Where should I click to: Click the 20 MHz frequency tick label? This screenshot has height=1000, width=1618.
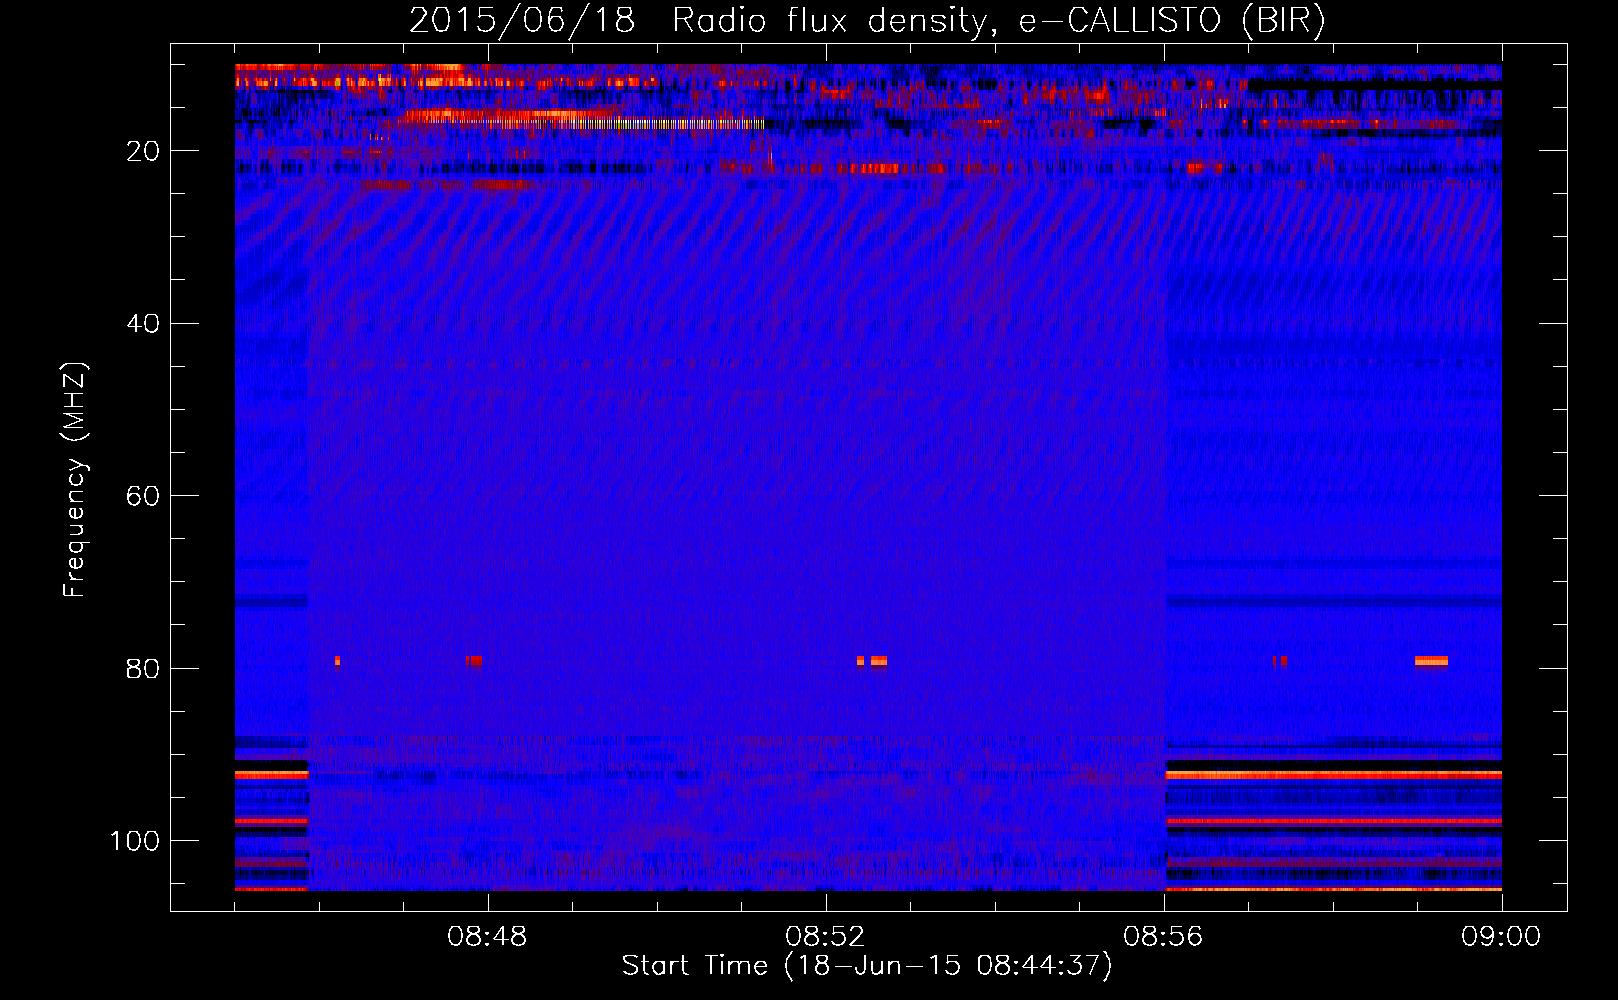pos(143,151)
